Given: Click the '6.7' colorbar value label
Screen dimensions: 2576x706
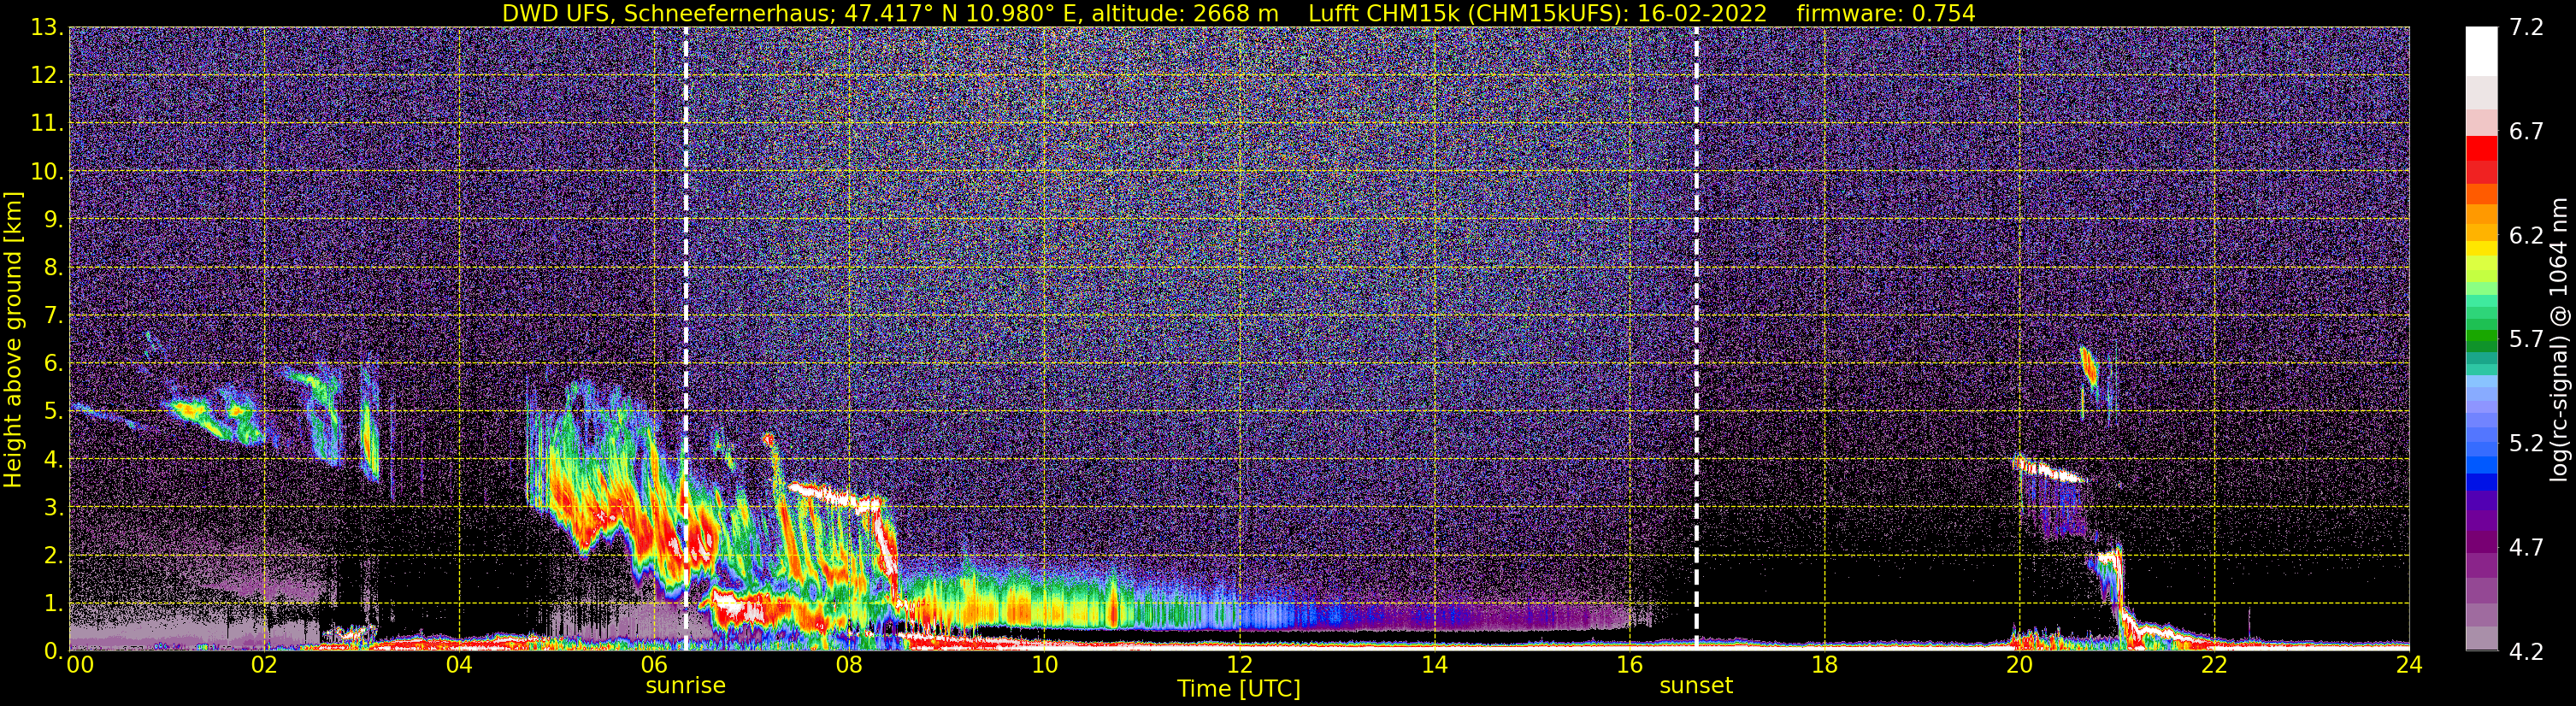Looking at the screenshot, I should [2527, 131].
